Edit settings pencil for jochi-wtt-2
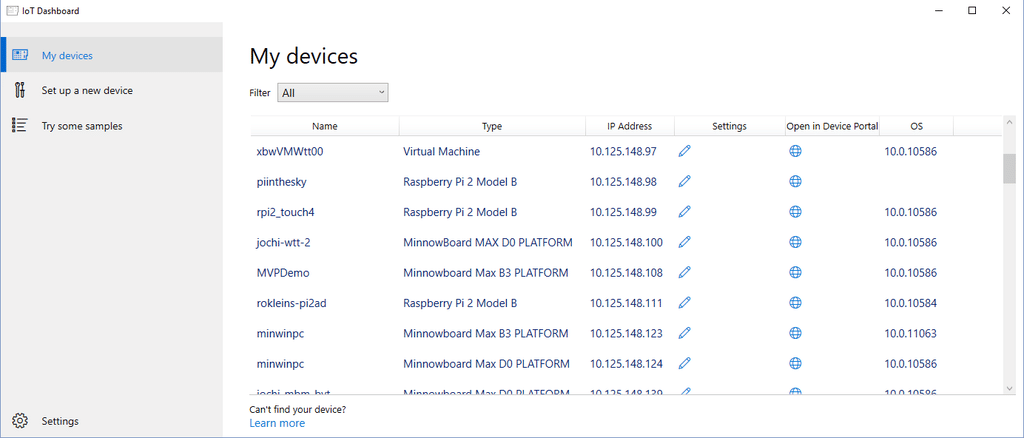Image resolution: width=1024 pixels, height=438 pixels. pos(684,242)
